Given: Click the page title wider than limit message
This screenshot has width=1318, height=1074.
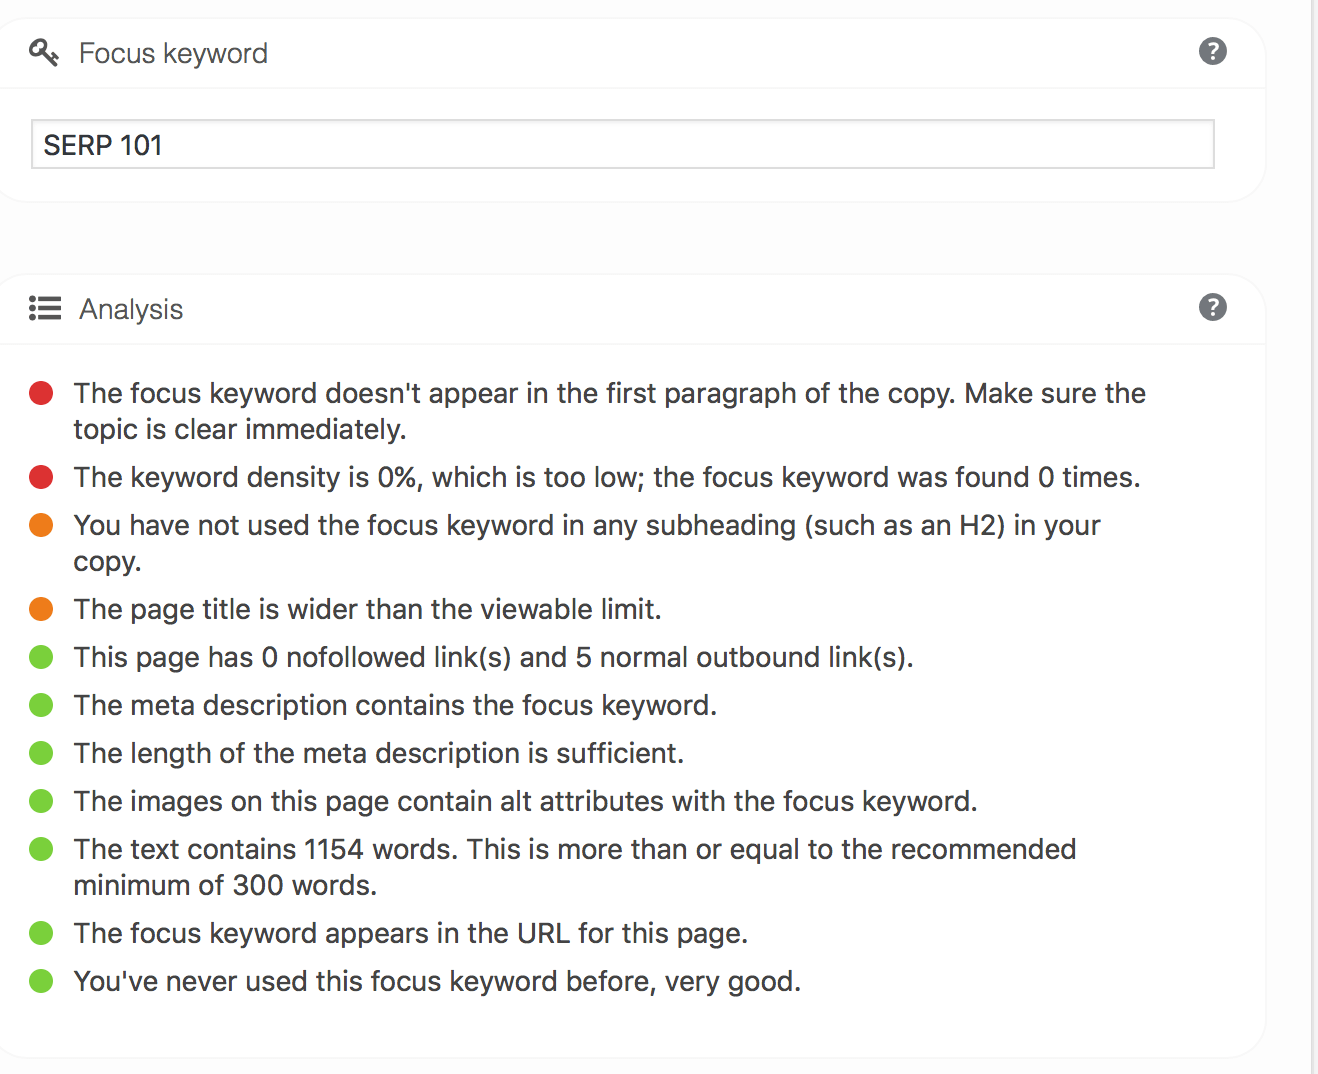Looking at the screenshot, I should click(367, 609).
